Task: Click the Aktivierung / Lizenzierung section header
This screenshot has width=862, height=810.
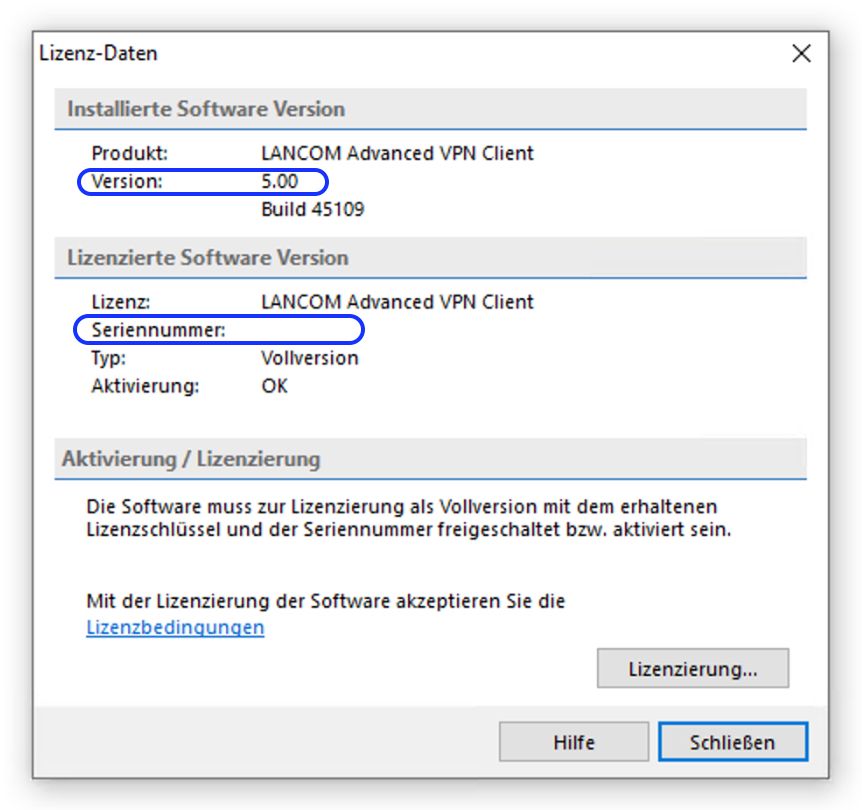Action: coord(191,459)
